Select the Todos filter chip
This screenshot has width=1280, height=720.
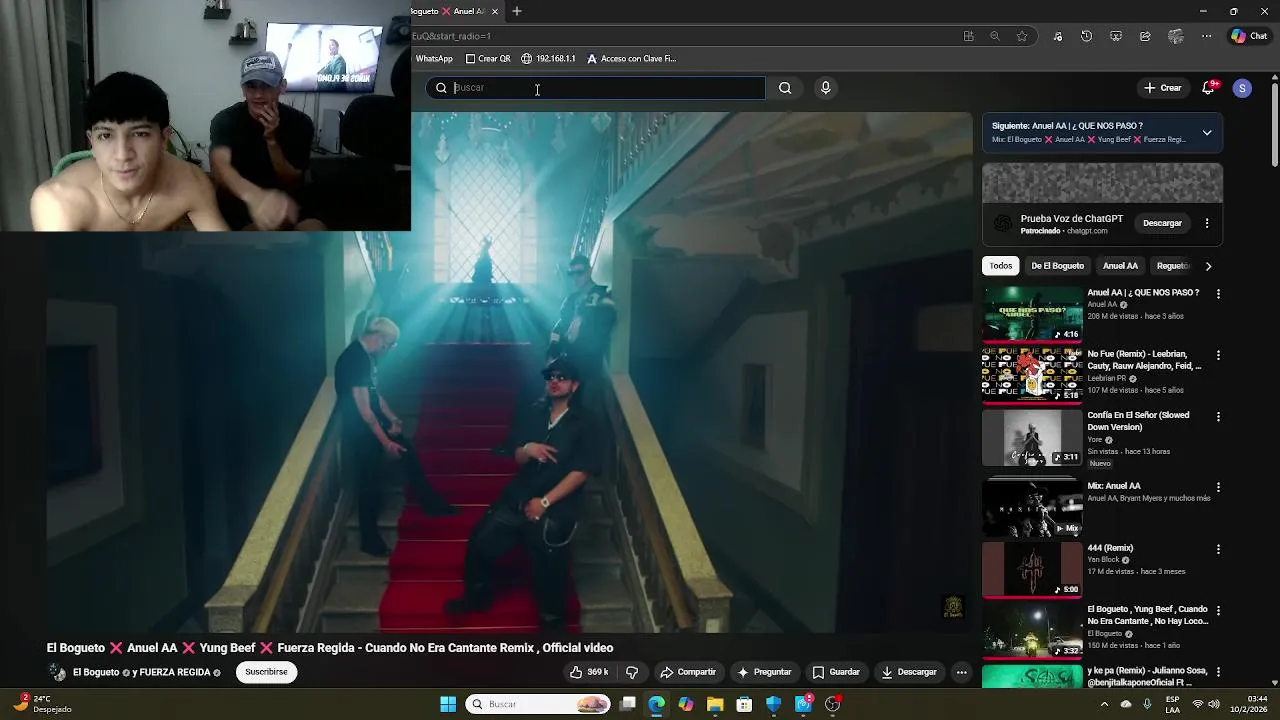click(x=1000, y=266)
